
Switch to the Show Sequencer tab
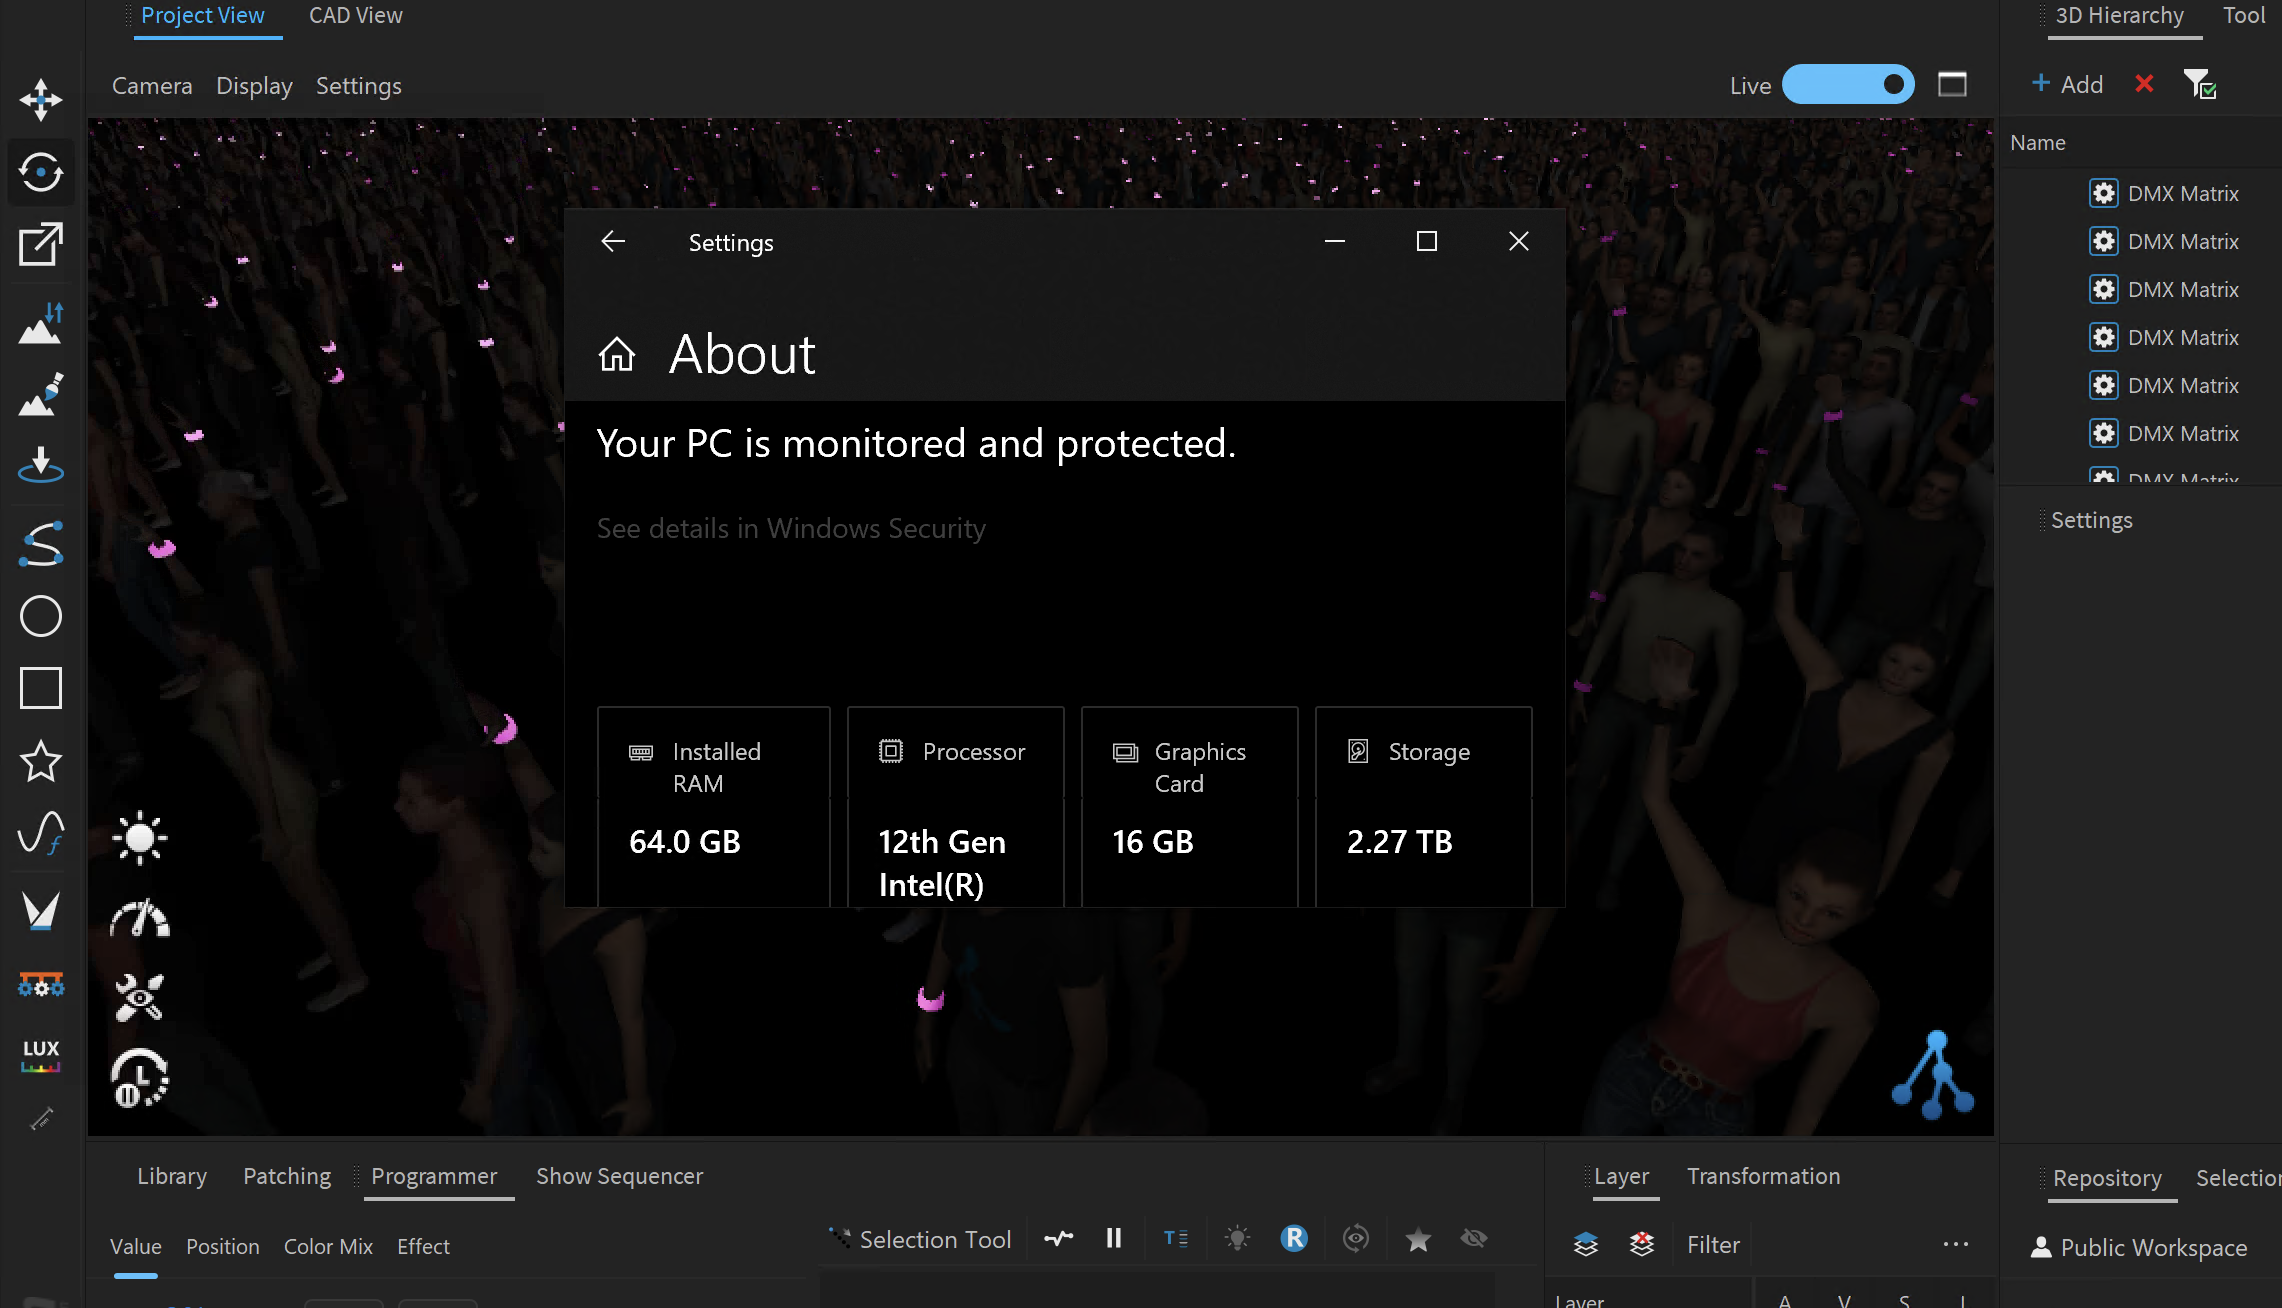tap(619, 1176)
